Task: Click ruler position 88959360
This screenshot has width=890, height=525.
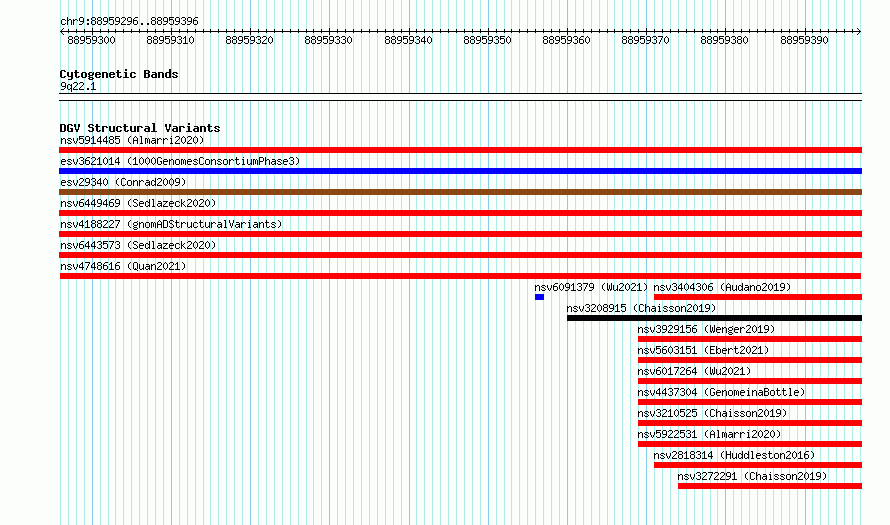Action: click(566, 40)
